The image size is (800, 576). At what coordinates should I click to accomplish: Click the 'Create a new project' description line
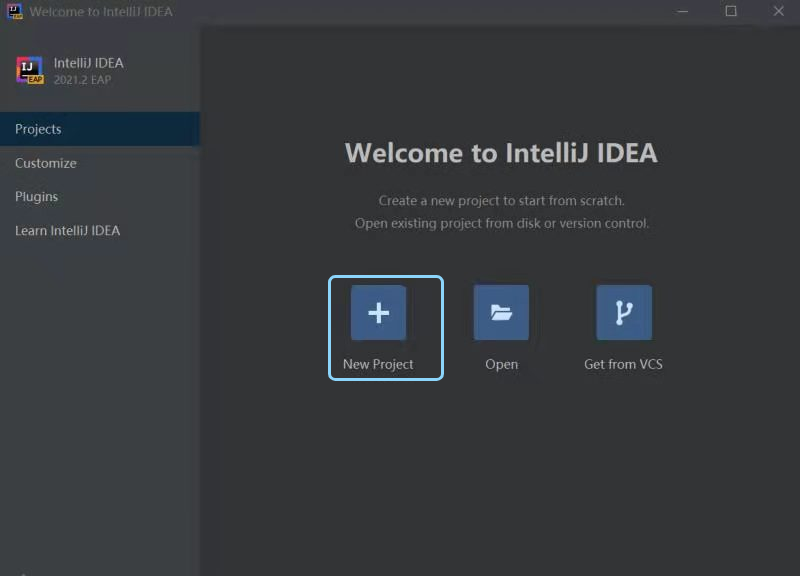point(501,201)
